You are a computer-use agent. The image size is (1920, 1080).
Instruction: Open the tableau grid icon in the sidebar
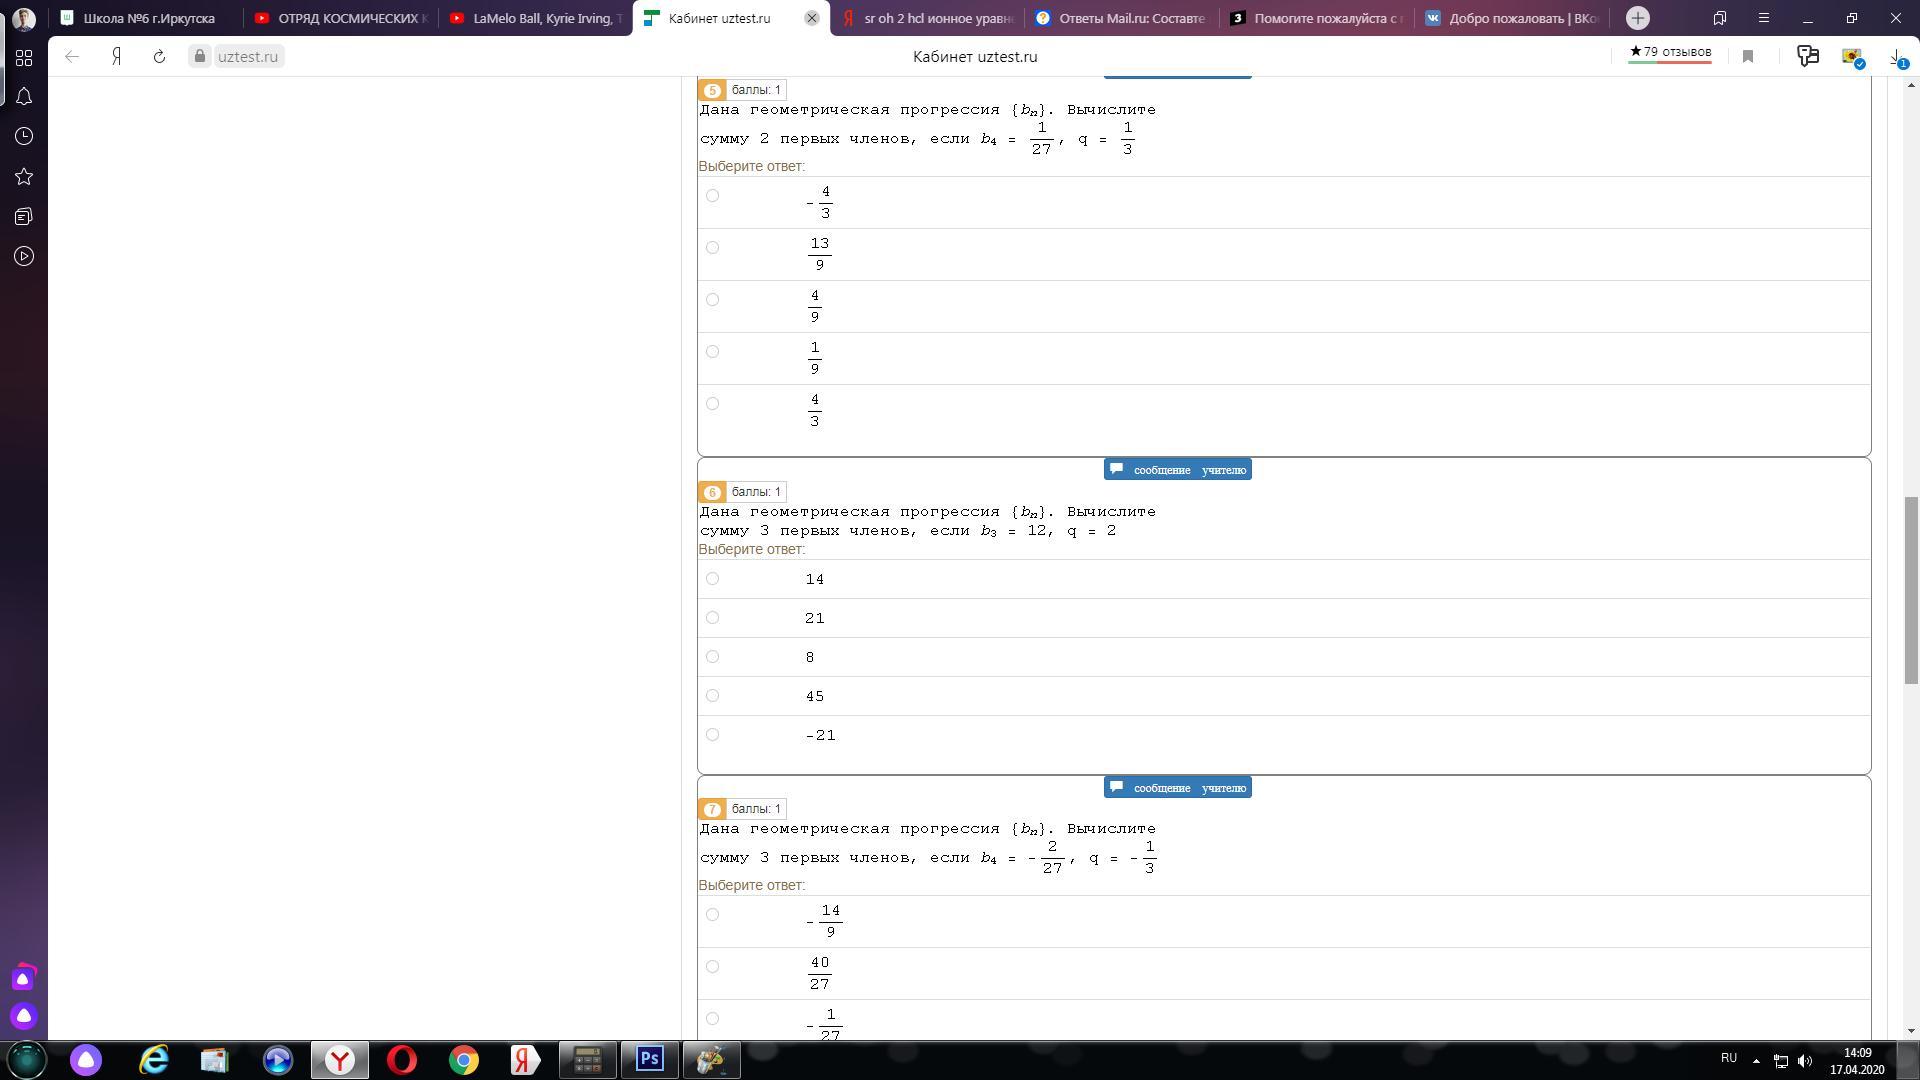click(x=24, y=57)
